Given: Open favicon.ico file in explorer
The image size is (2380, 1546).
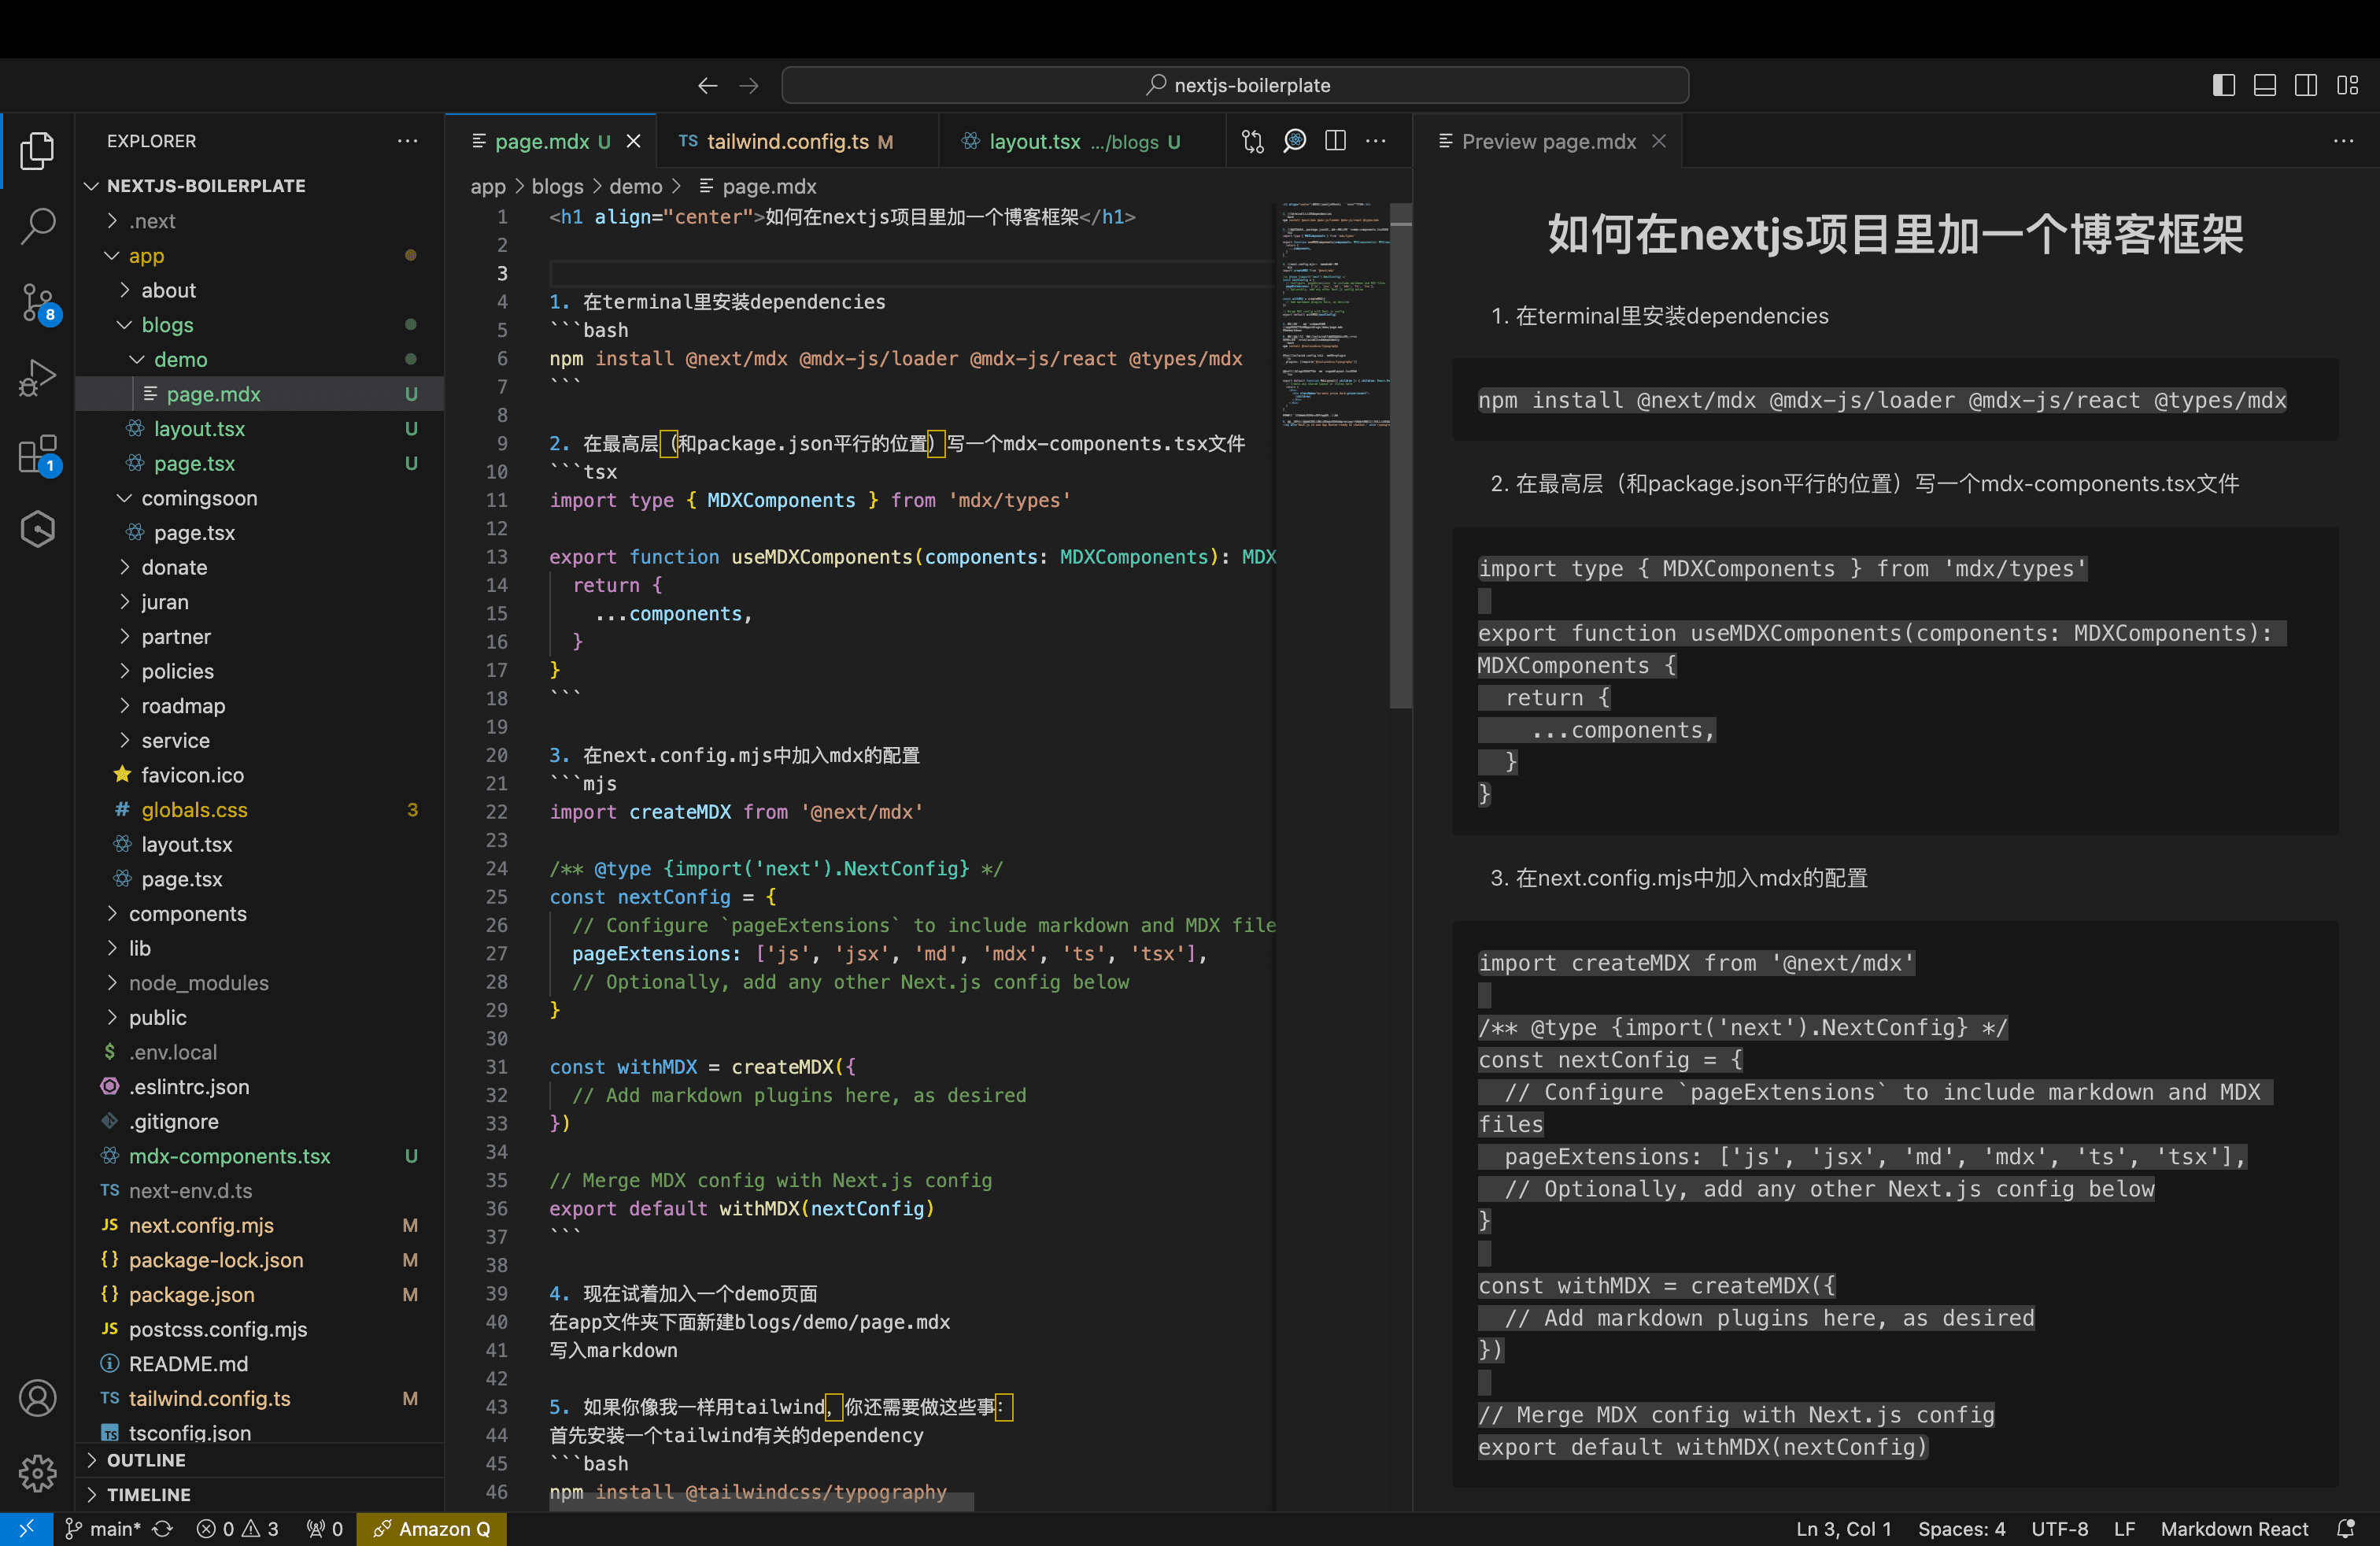Looking at the screenshot, I should click(260, 775).
